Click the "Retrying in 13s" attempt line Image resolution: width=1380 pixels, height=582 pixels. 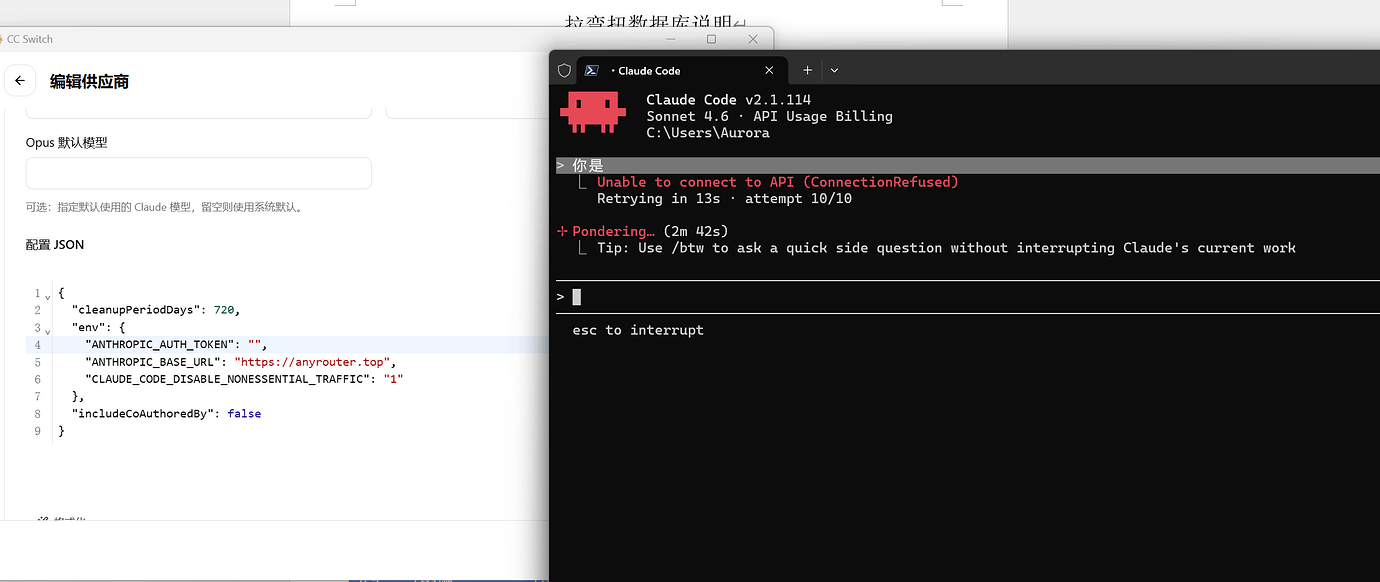[724, 199]
